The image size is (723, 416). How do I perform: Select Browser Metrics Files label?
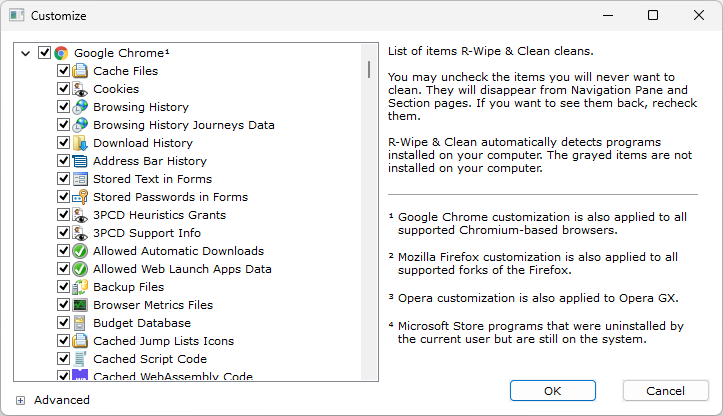[x=153, y=305]
